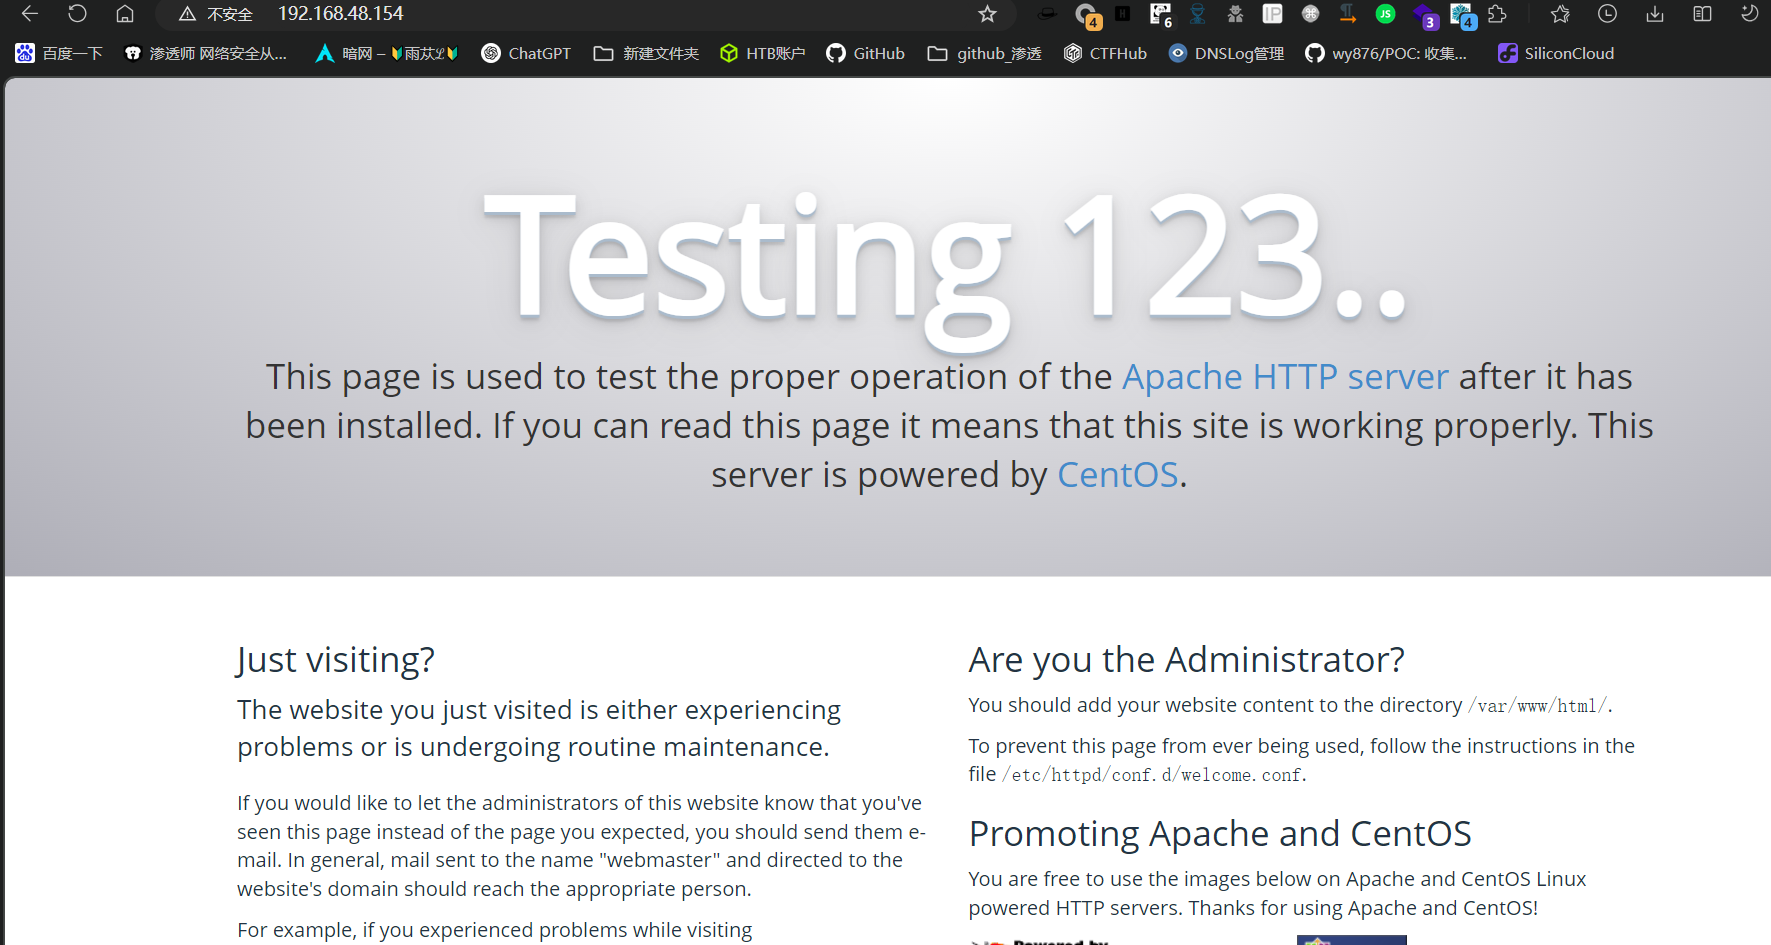This screenshot has width=1771, height=945.
Task: Open the black square H extension
Action: click(1123, 14)
